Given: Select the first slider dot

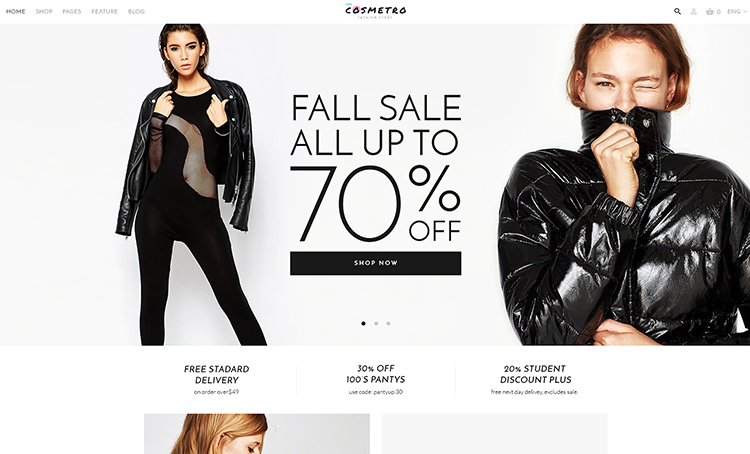Looking at the screenshot, I should [x=364, y=323].
